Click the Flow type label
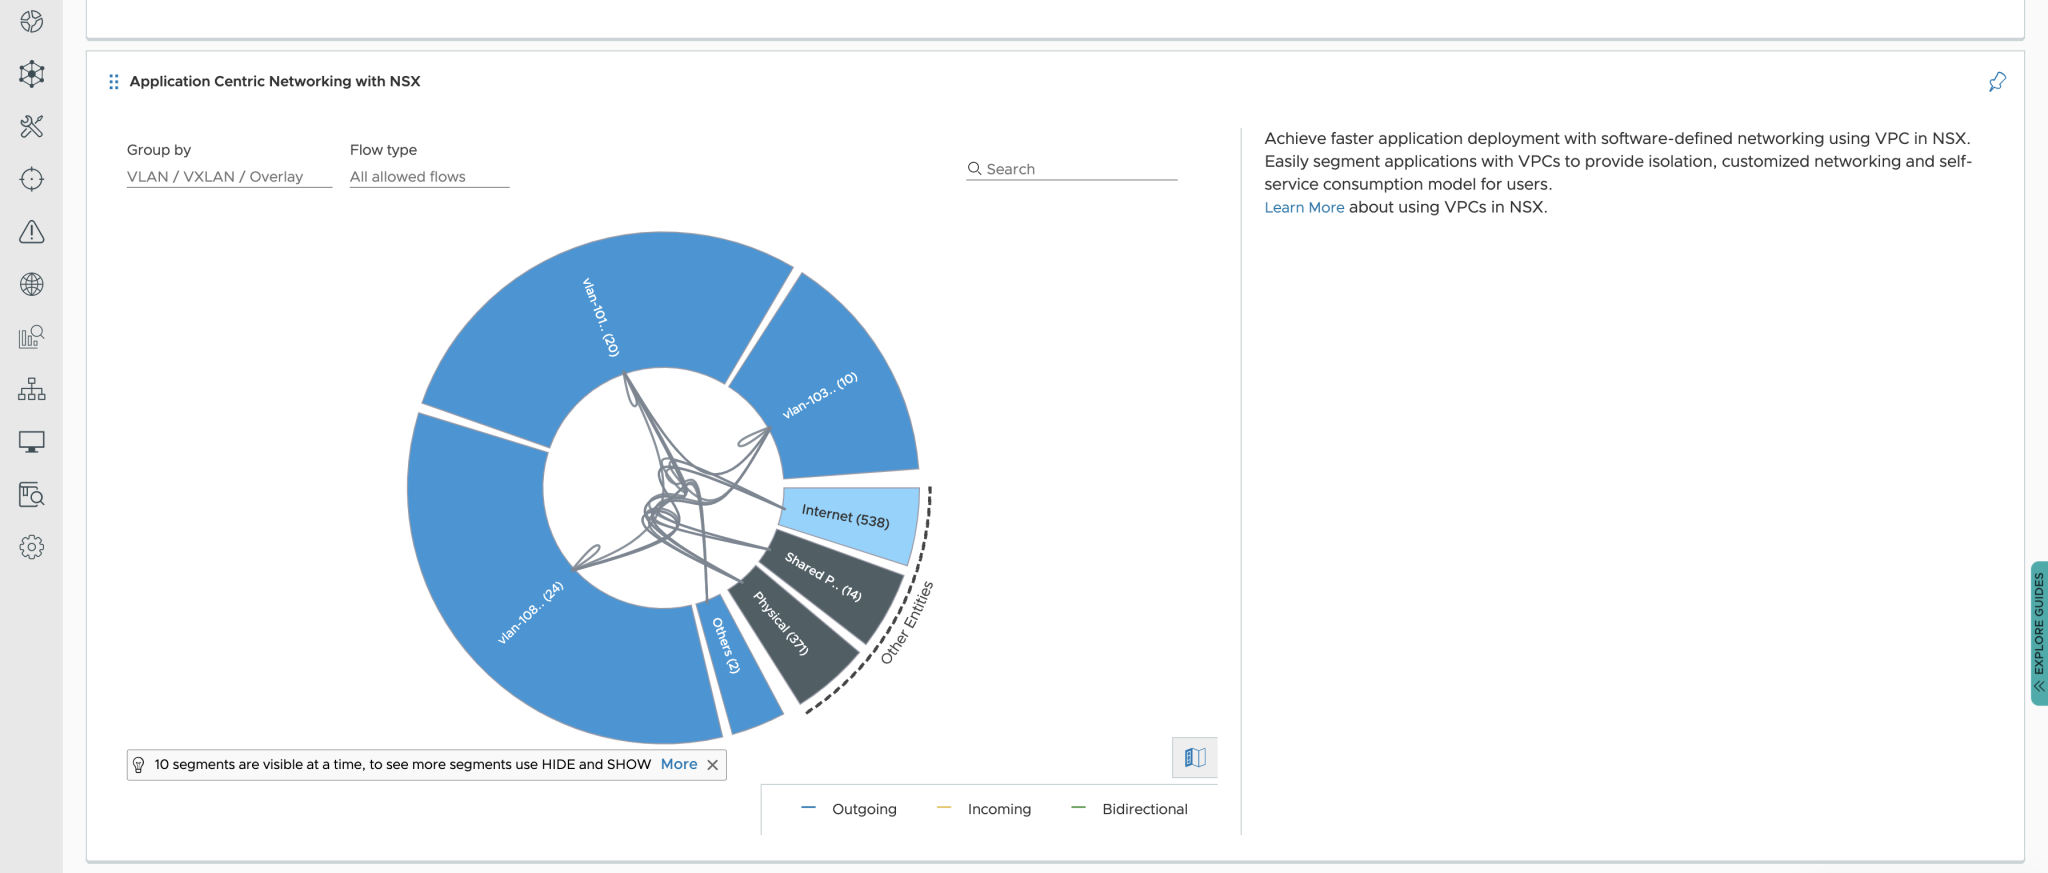The width and height of the screenshot is (2048, 873). point(383,150)
